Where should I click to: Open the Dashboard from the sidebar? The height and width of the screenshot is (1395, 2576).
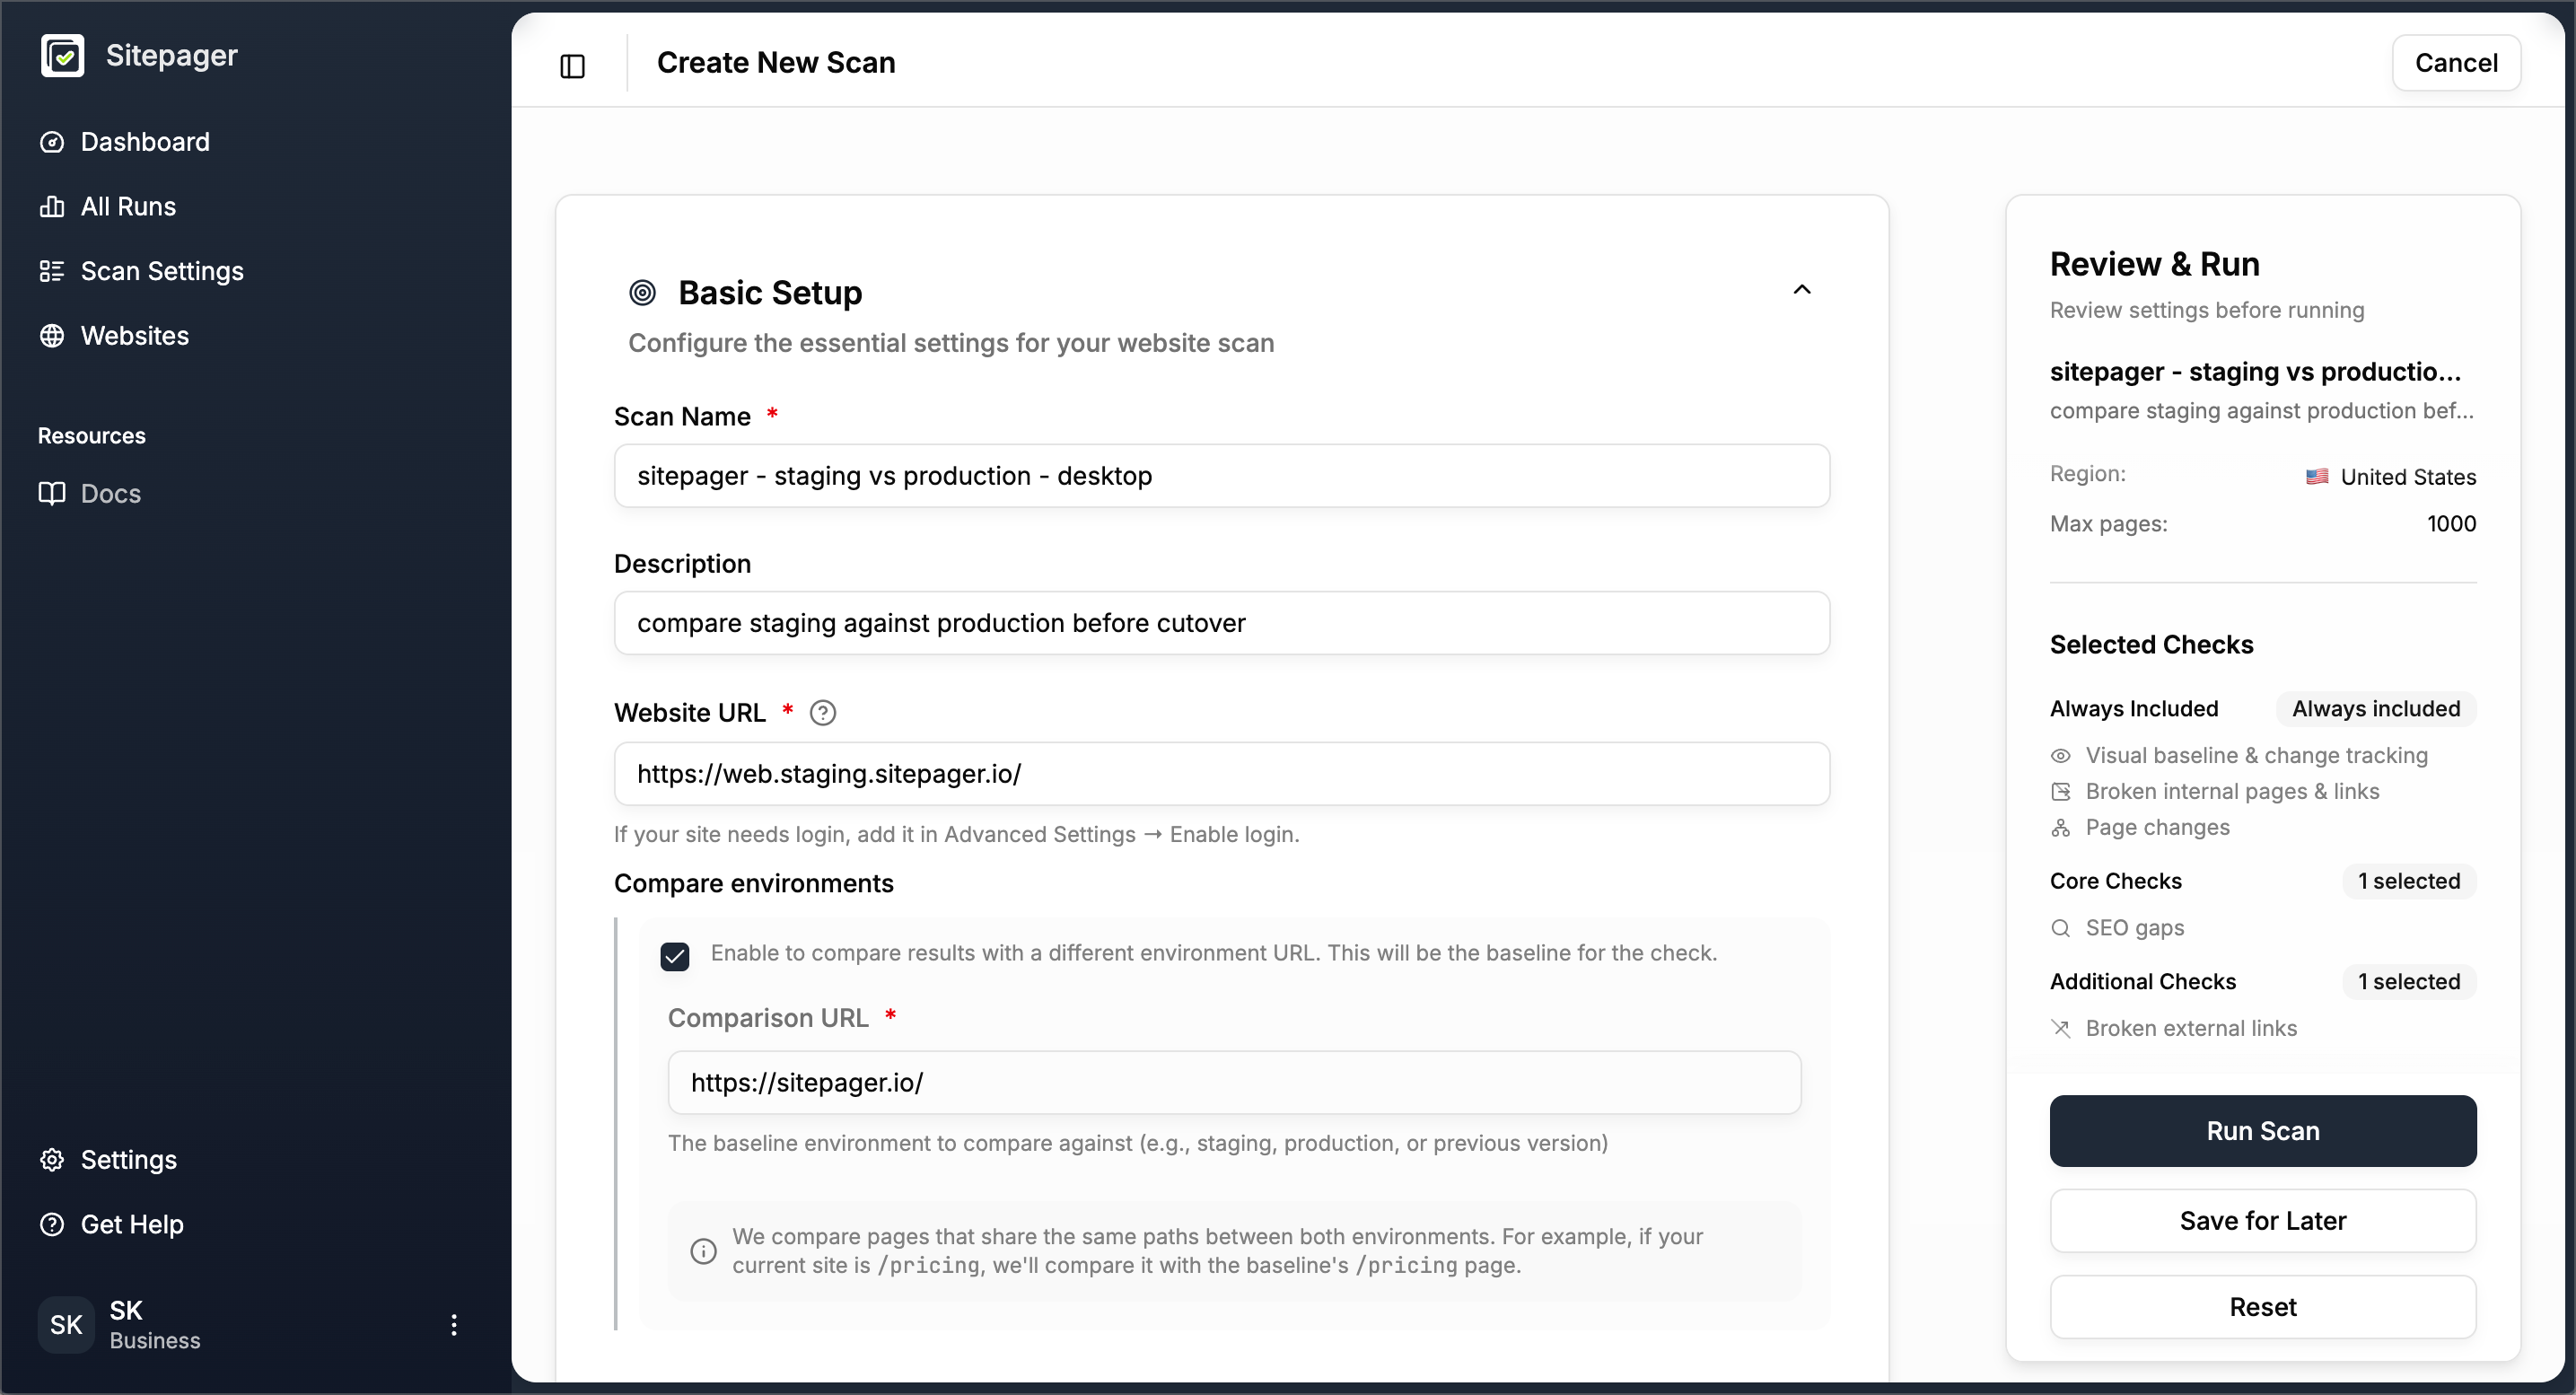pos(146,142)
